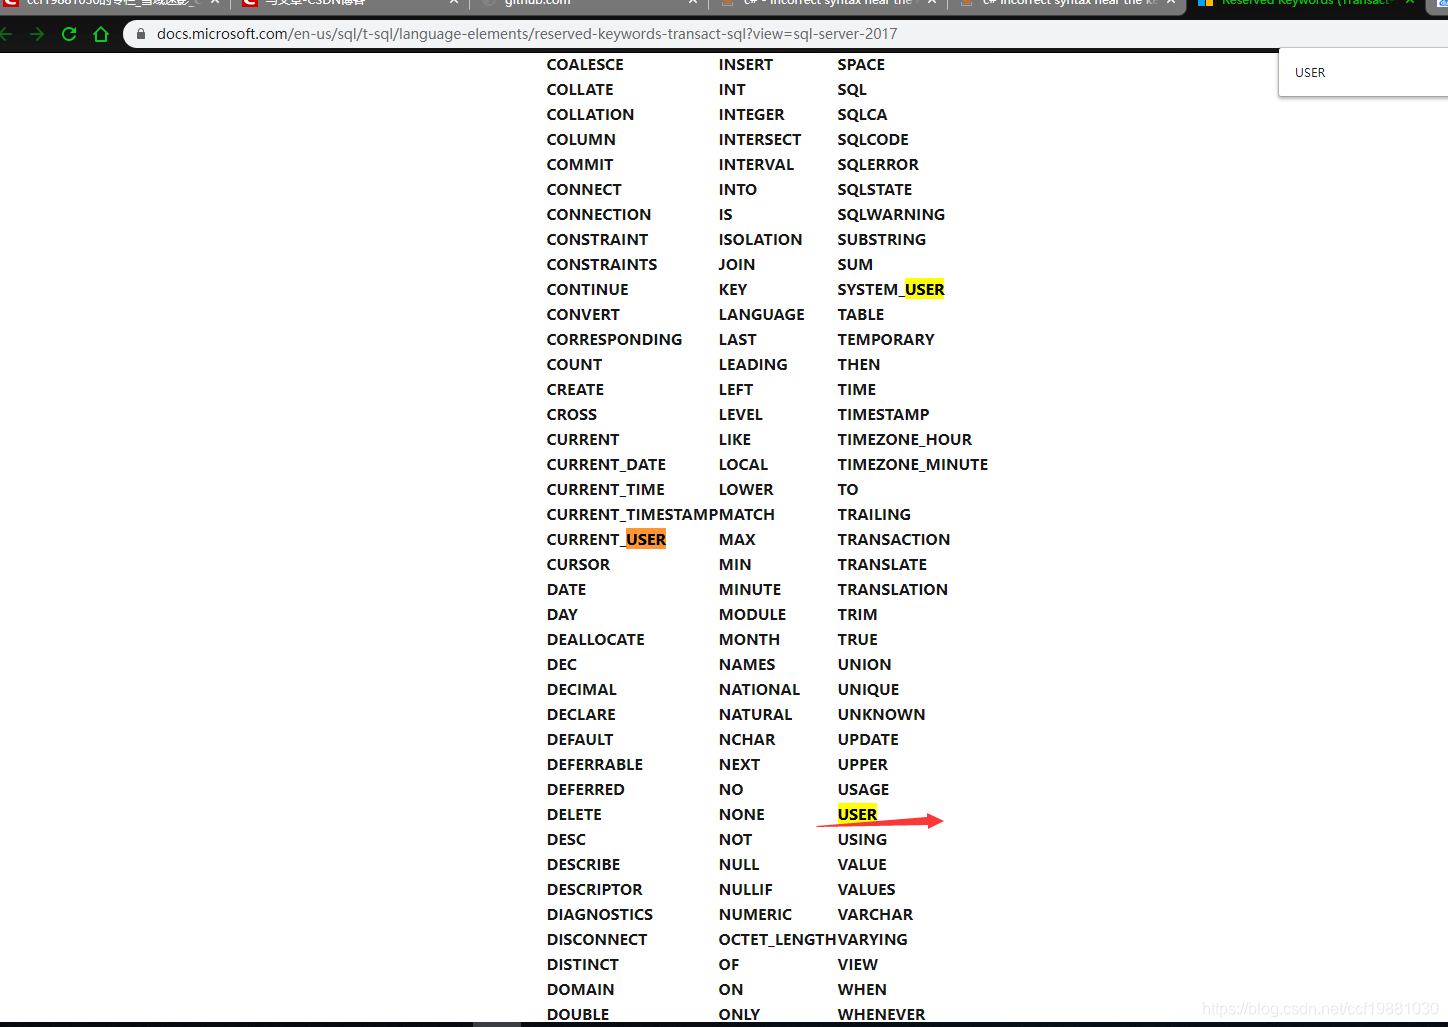This screenshot has height=1027, width=1448.
Task: Click the DECIMAL keyword
Action: point(581,690)
